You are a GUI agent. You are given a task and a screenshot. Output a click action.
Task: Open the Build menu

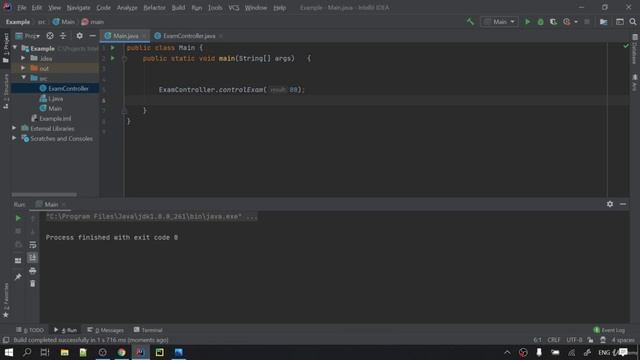click(x=178, y=8)
